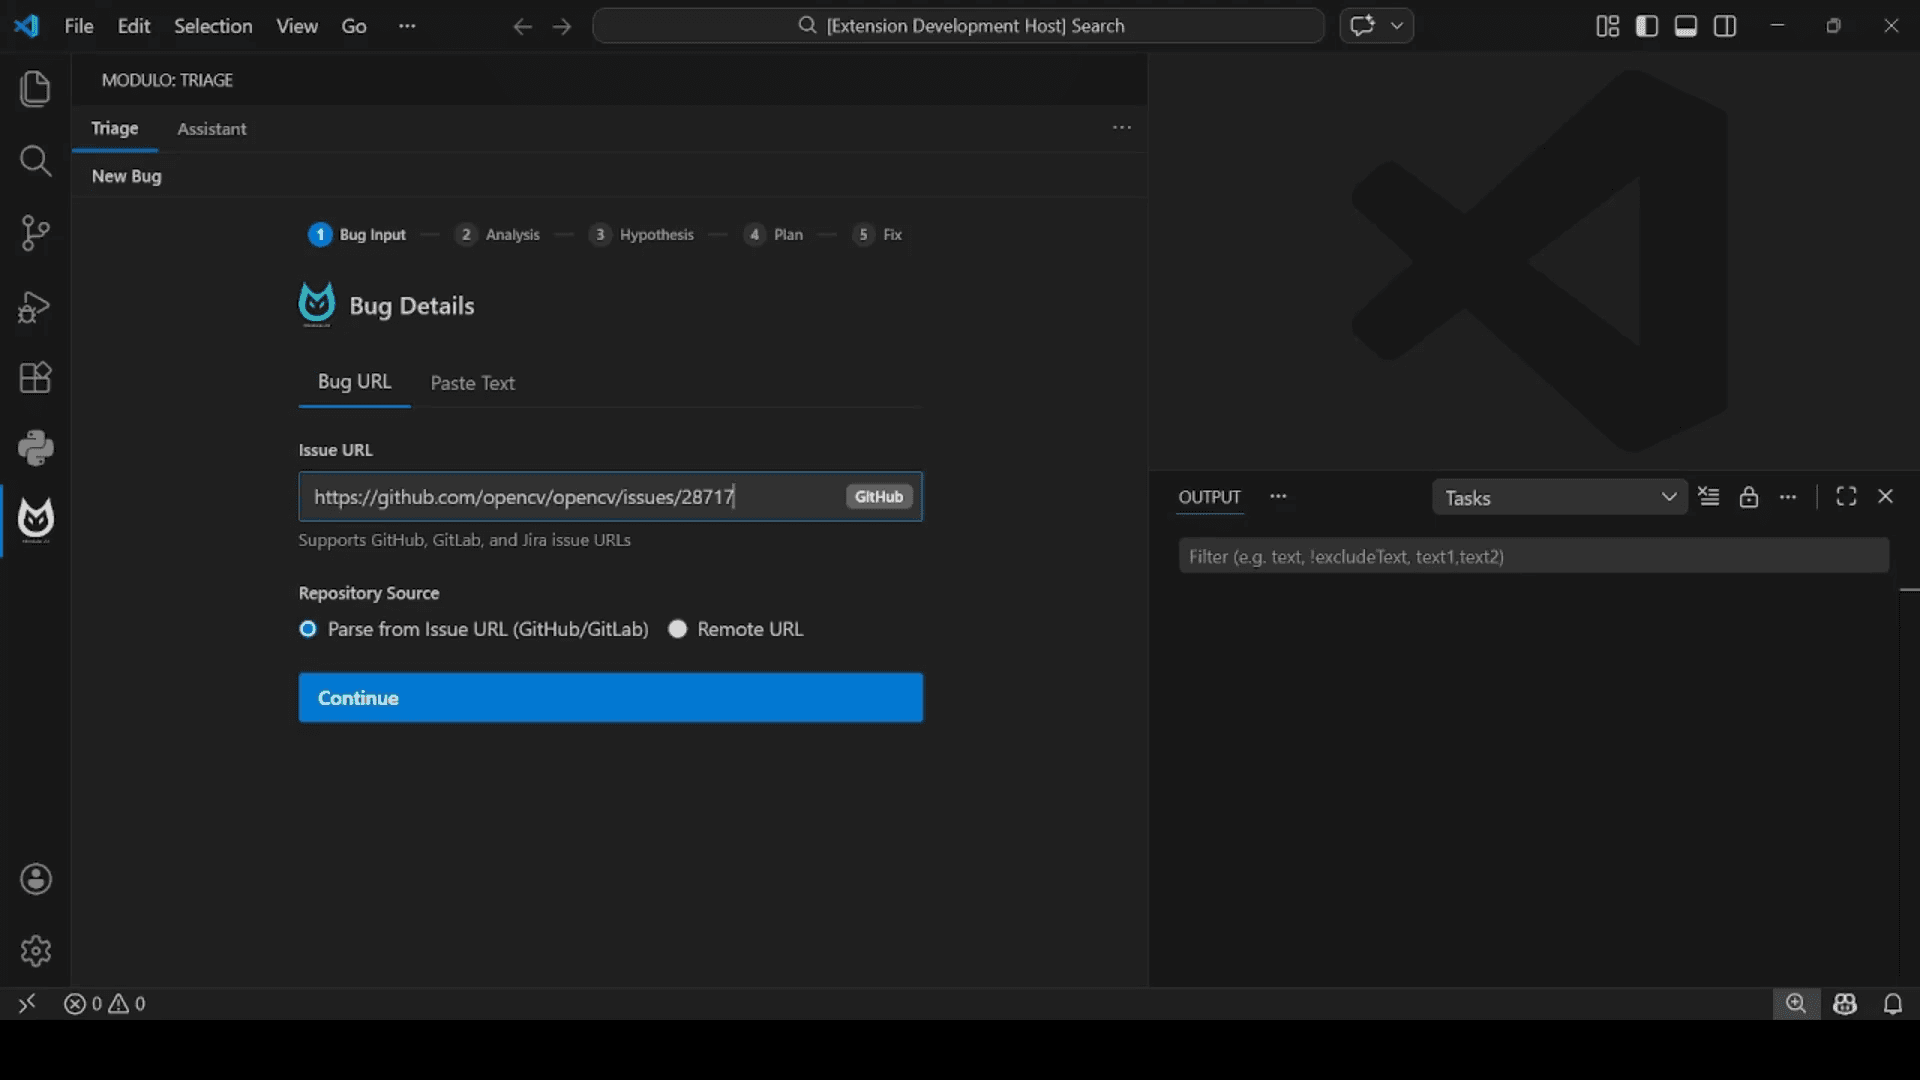This screenshot has width=1920, height=1080.
Task: Switch to the Assistant tab
Action: 211,129
